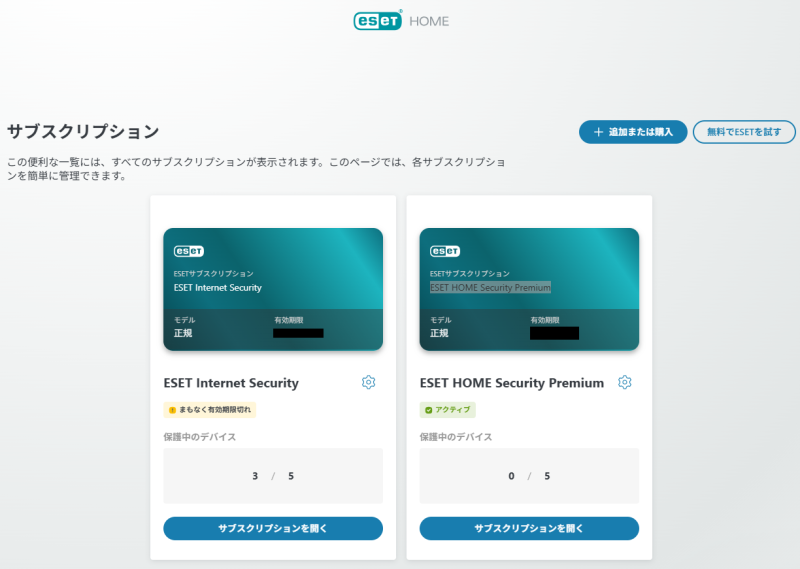Click the ESET Internet Security title below card

pyautogui.click(x=231, y=383)
